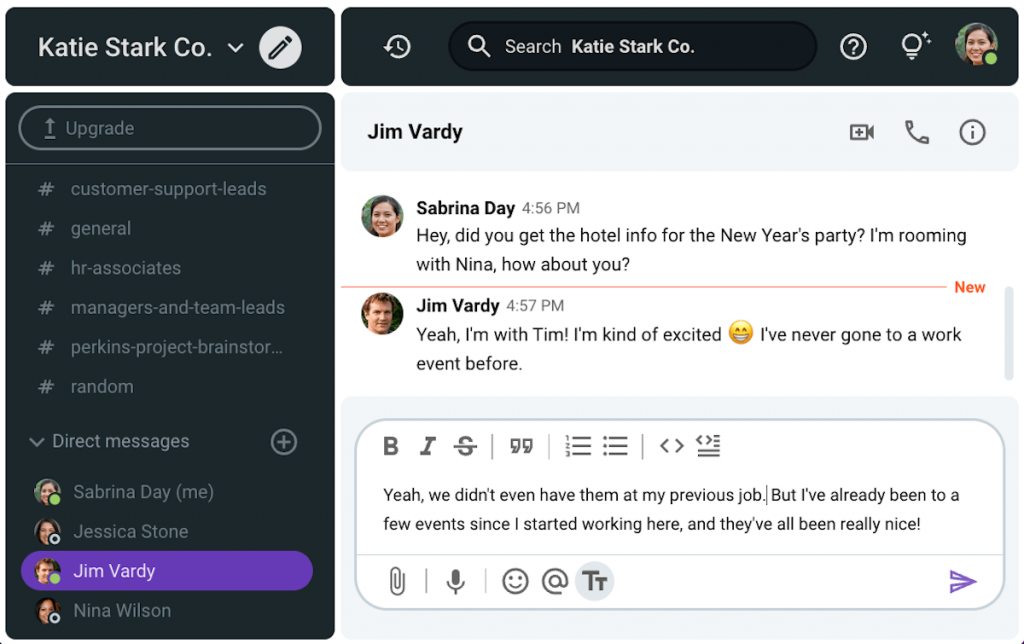
Task: Record audio with the microphone icon
Action: point(456,581)
